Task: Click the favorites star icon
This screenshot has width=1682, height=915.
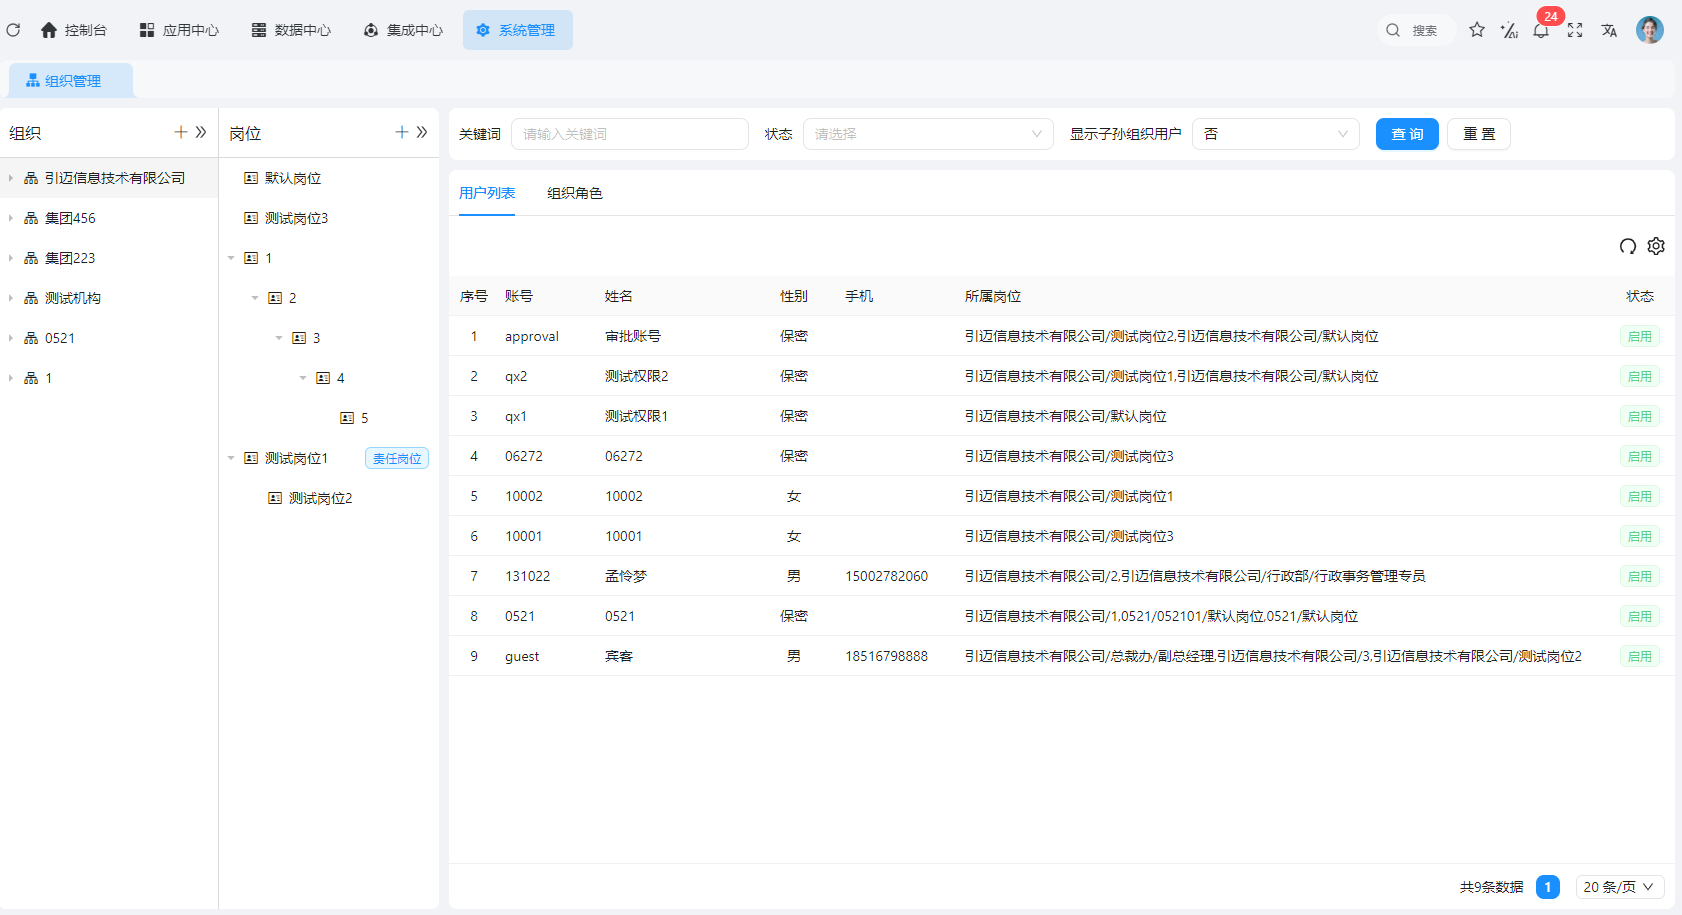Action: tap(1477, 30)
